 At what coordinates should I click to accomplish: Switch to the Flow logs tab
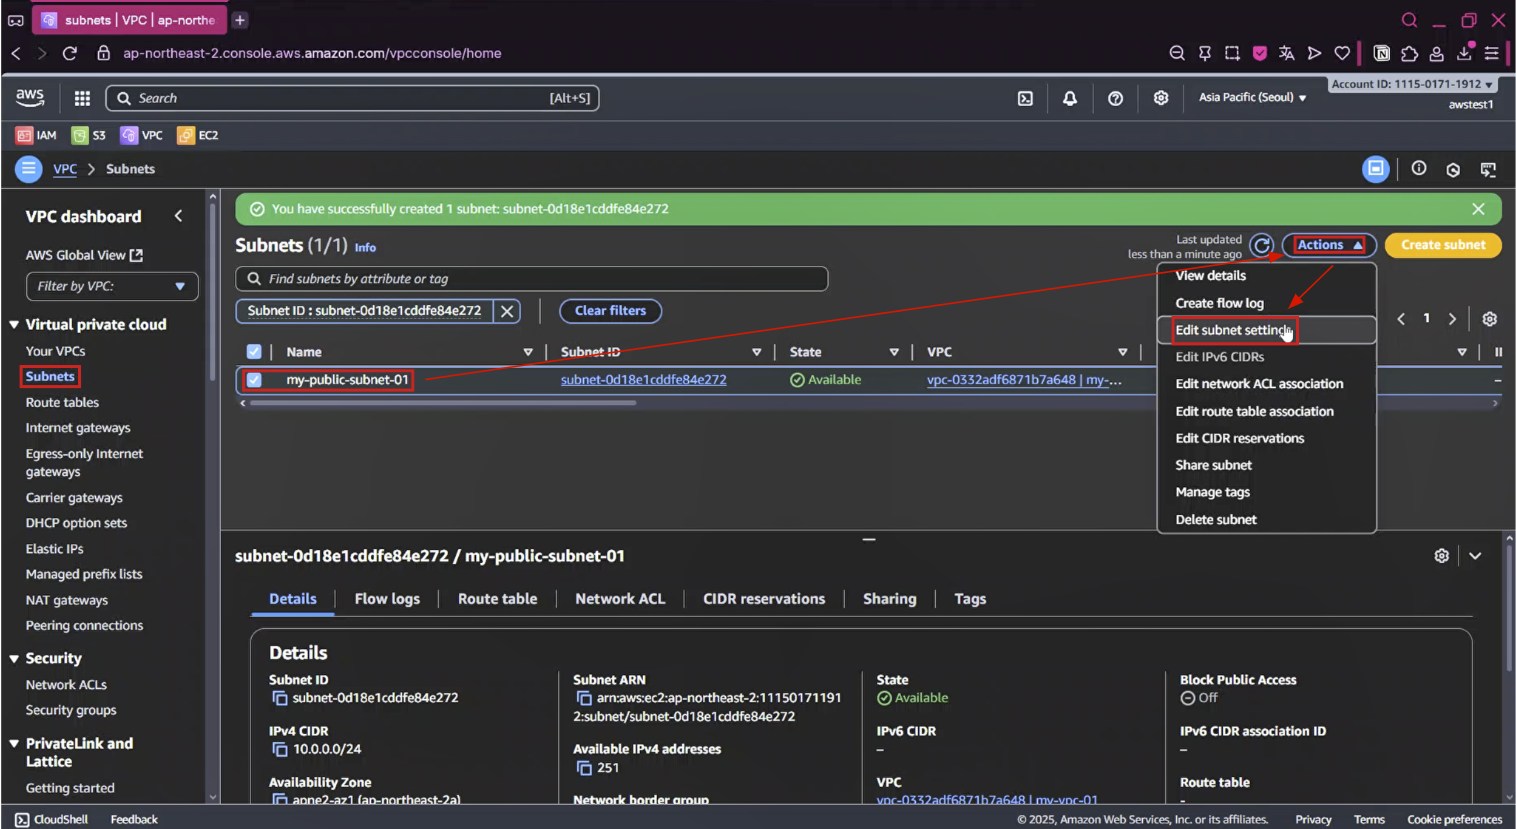387,599
